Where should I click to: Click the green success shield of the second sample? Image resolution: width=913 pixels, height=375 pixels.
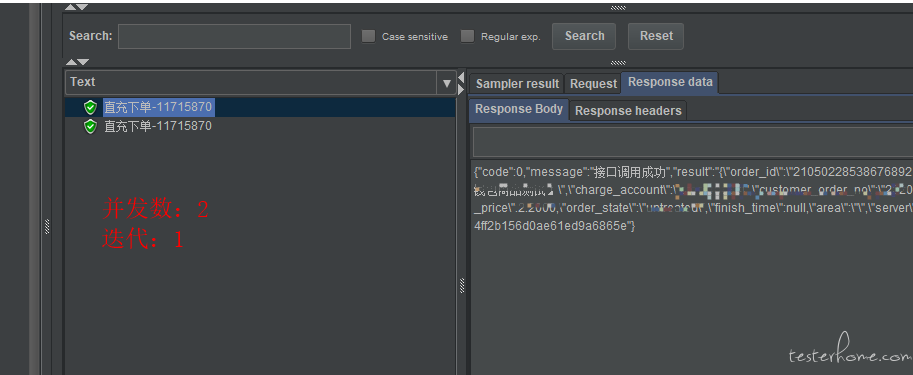point(90,126)
